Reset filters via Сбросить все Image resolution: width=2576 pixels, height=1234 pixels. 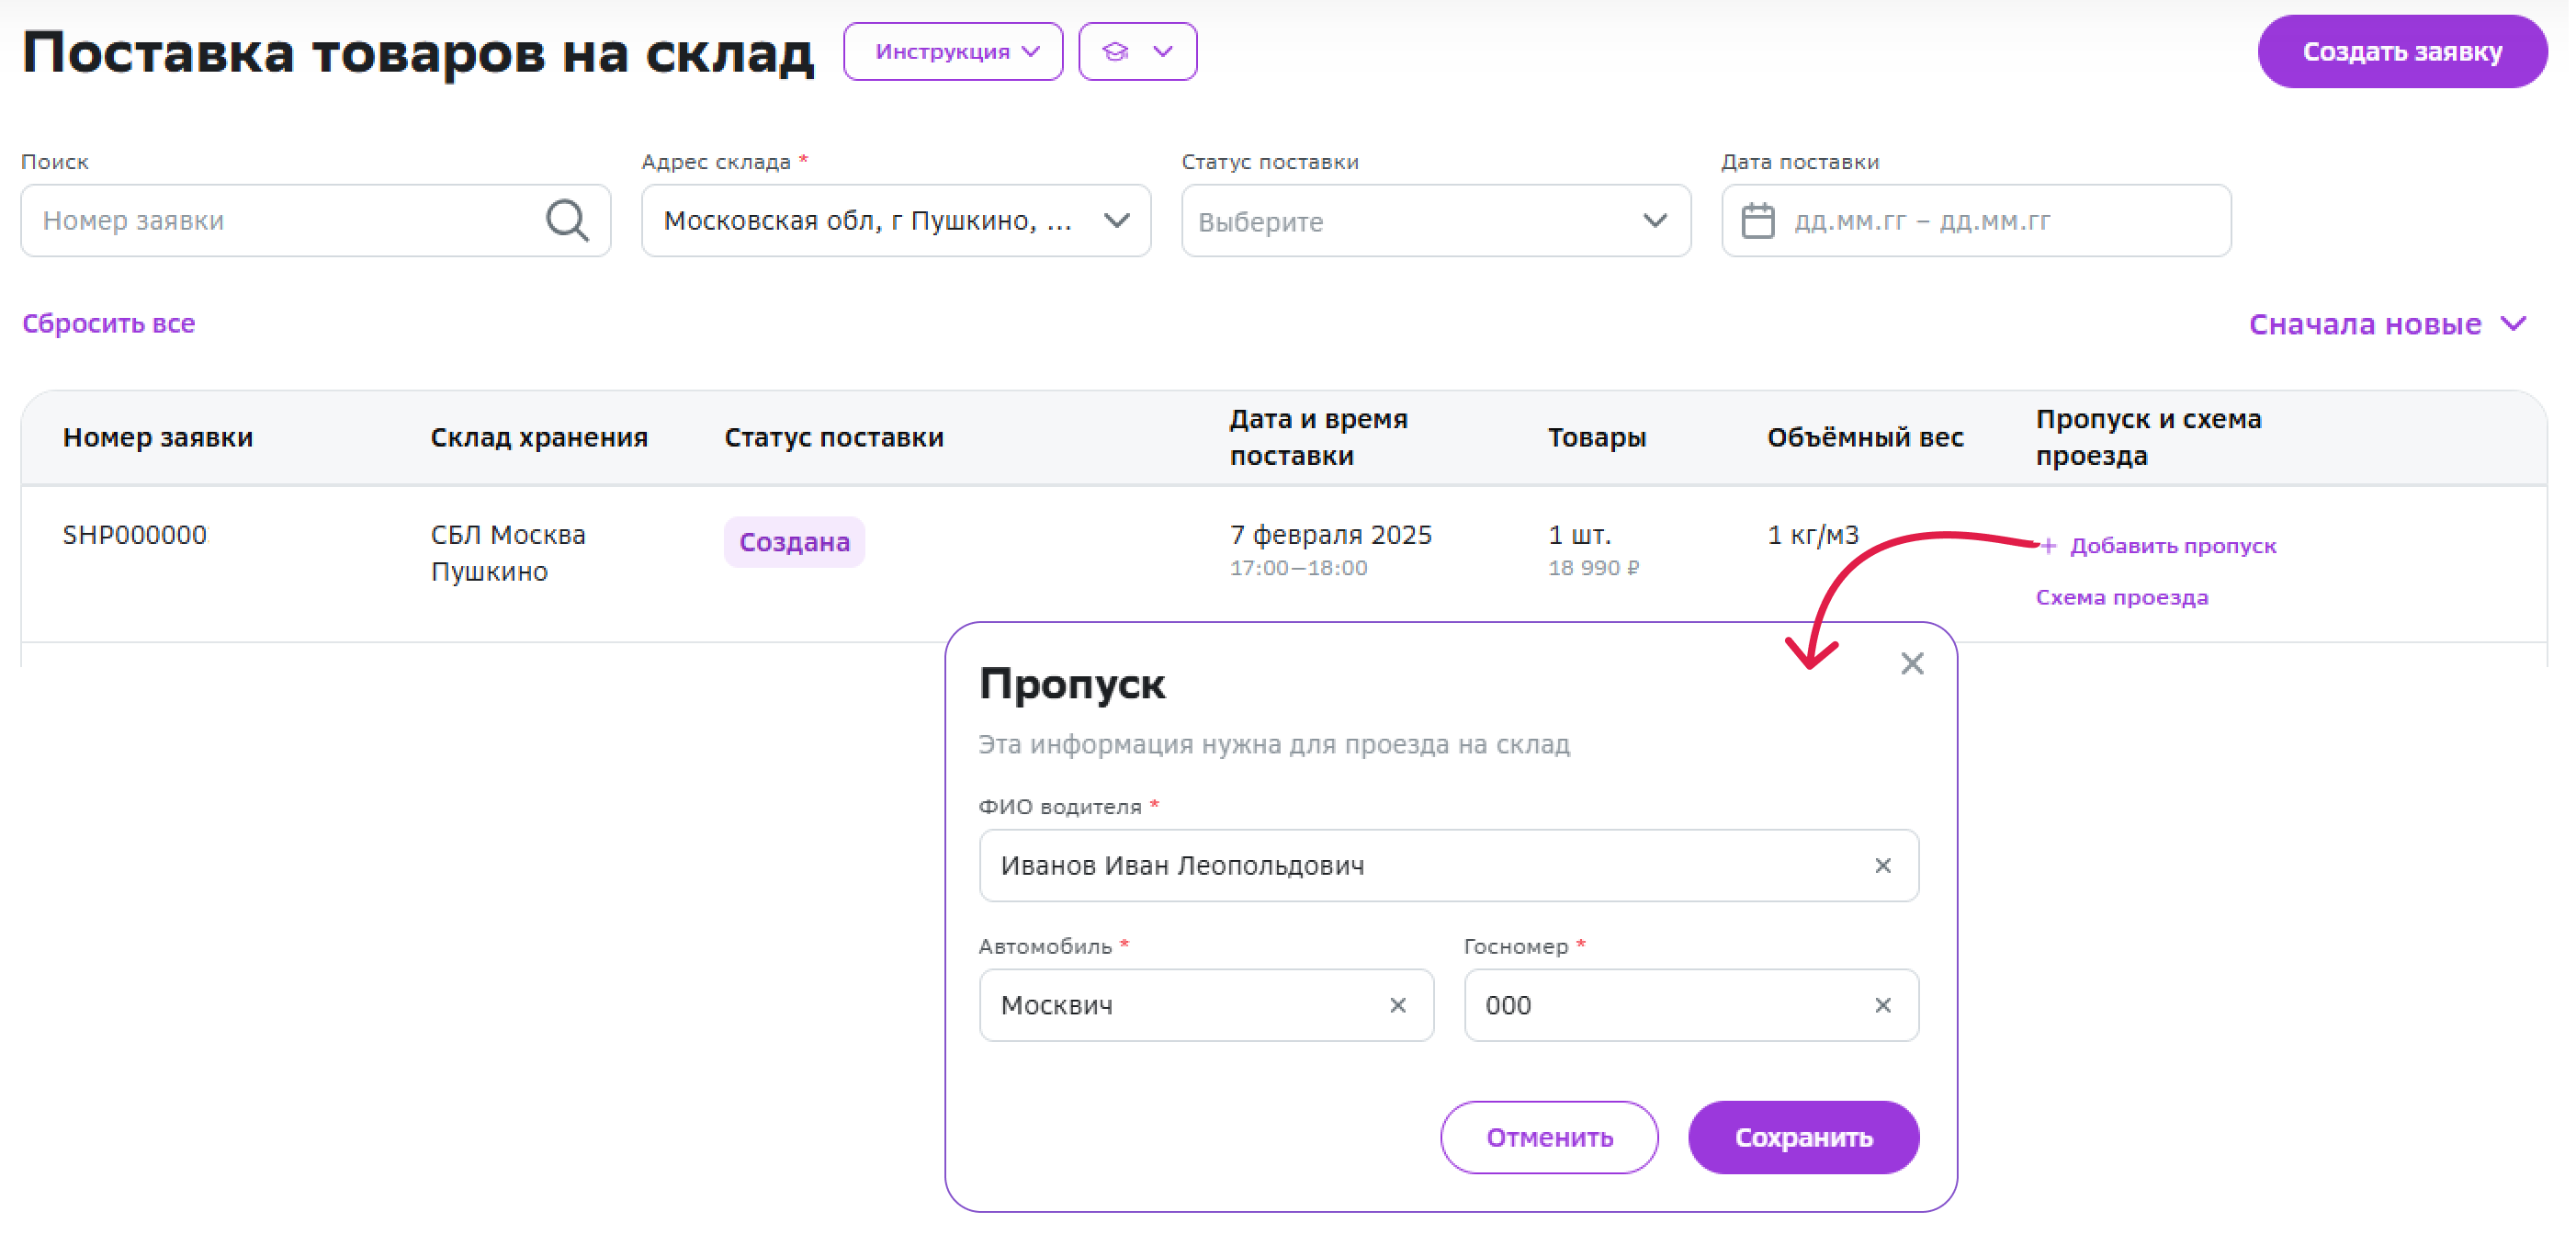(109, 324)
